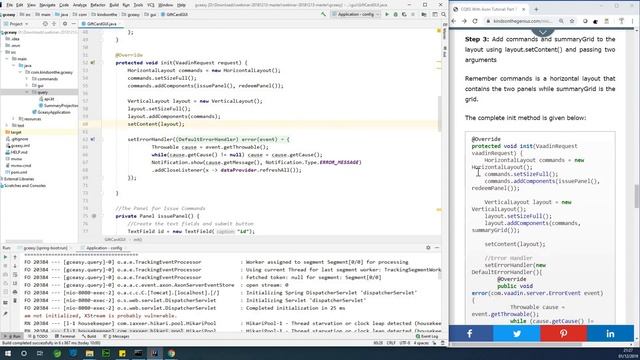Collapse the main folder in project tree

coord(7,59)
